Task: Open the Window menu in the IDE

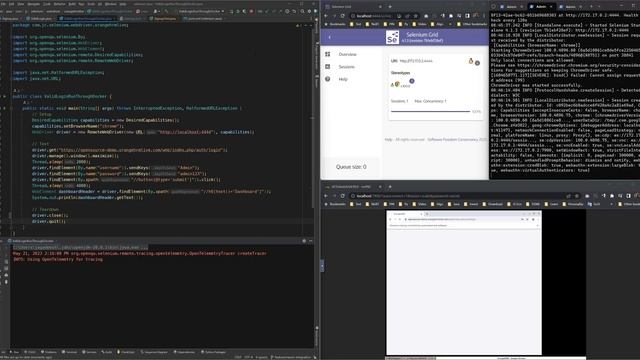Action: tap(111, 4)
